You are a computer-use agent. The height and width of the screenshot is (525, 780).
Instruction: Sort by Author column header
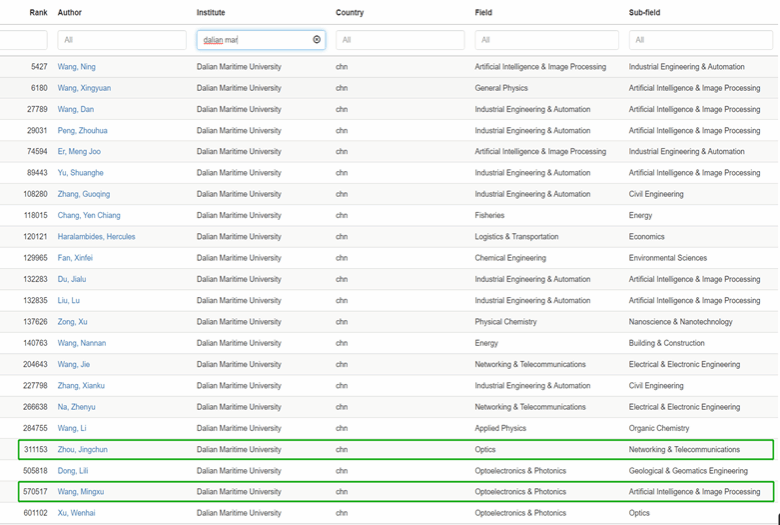pyautogui.click(x=70, y=13)
